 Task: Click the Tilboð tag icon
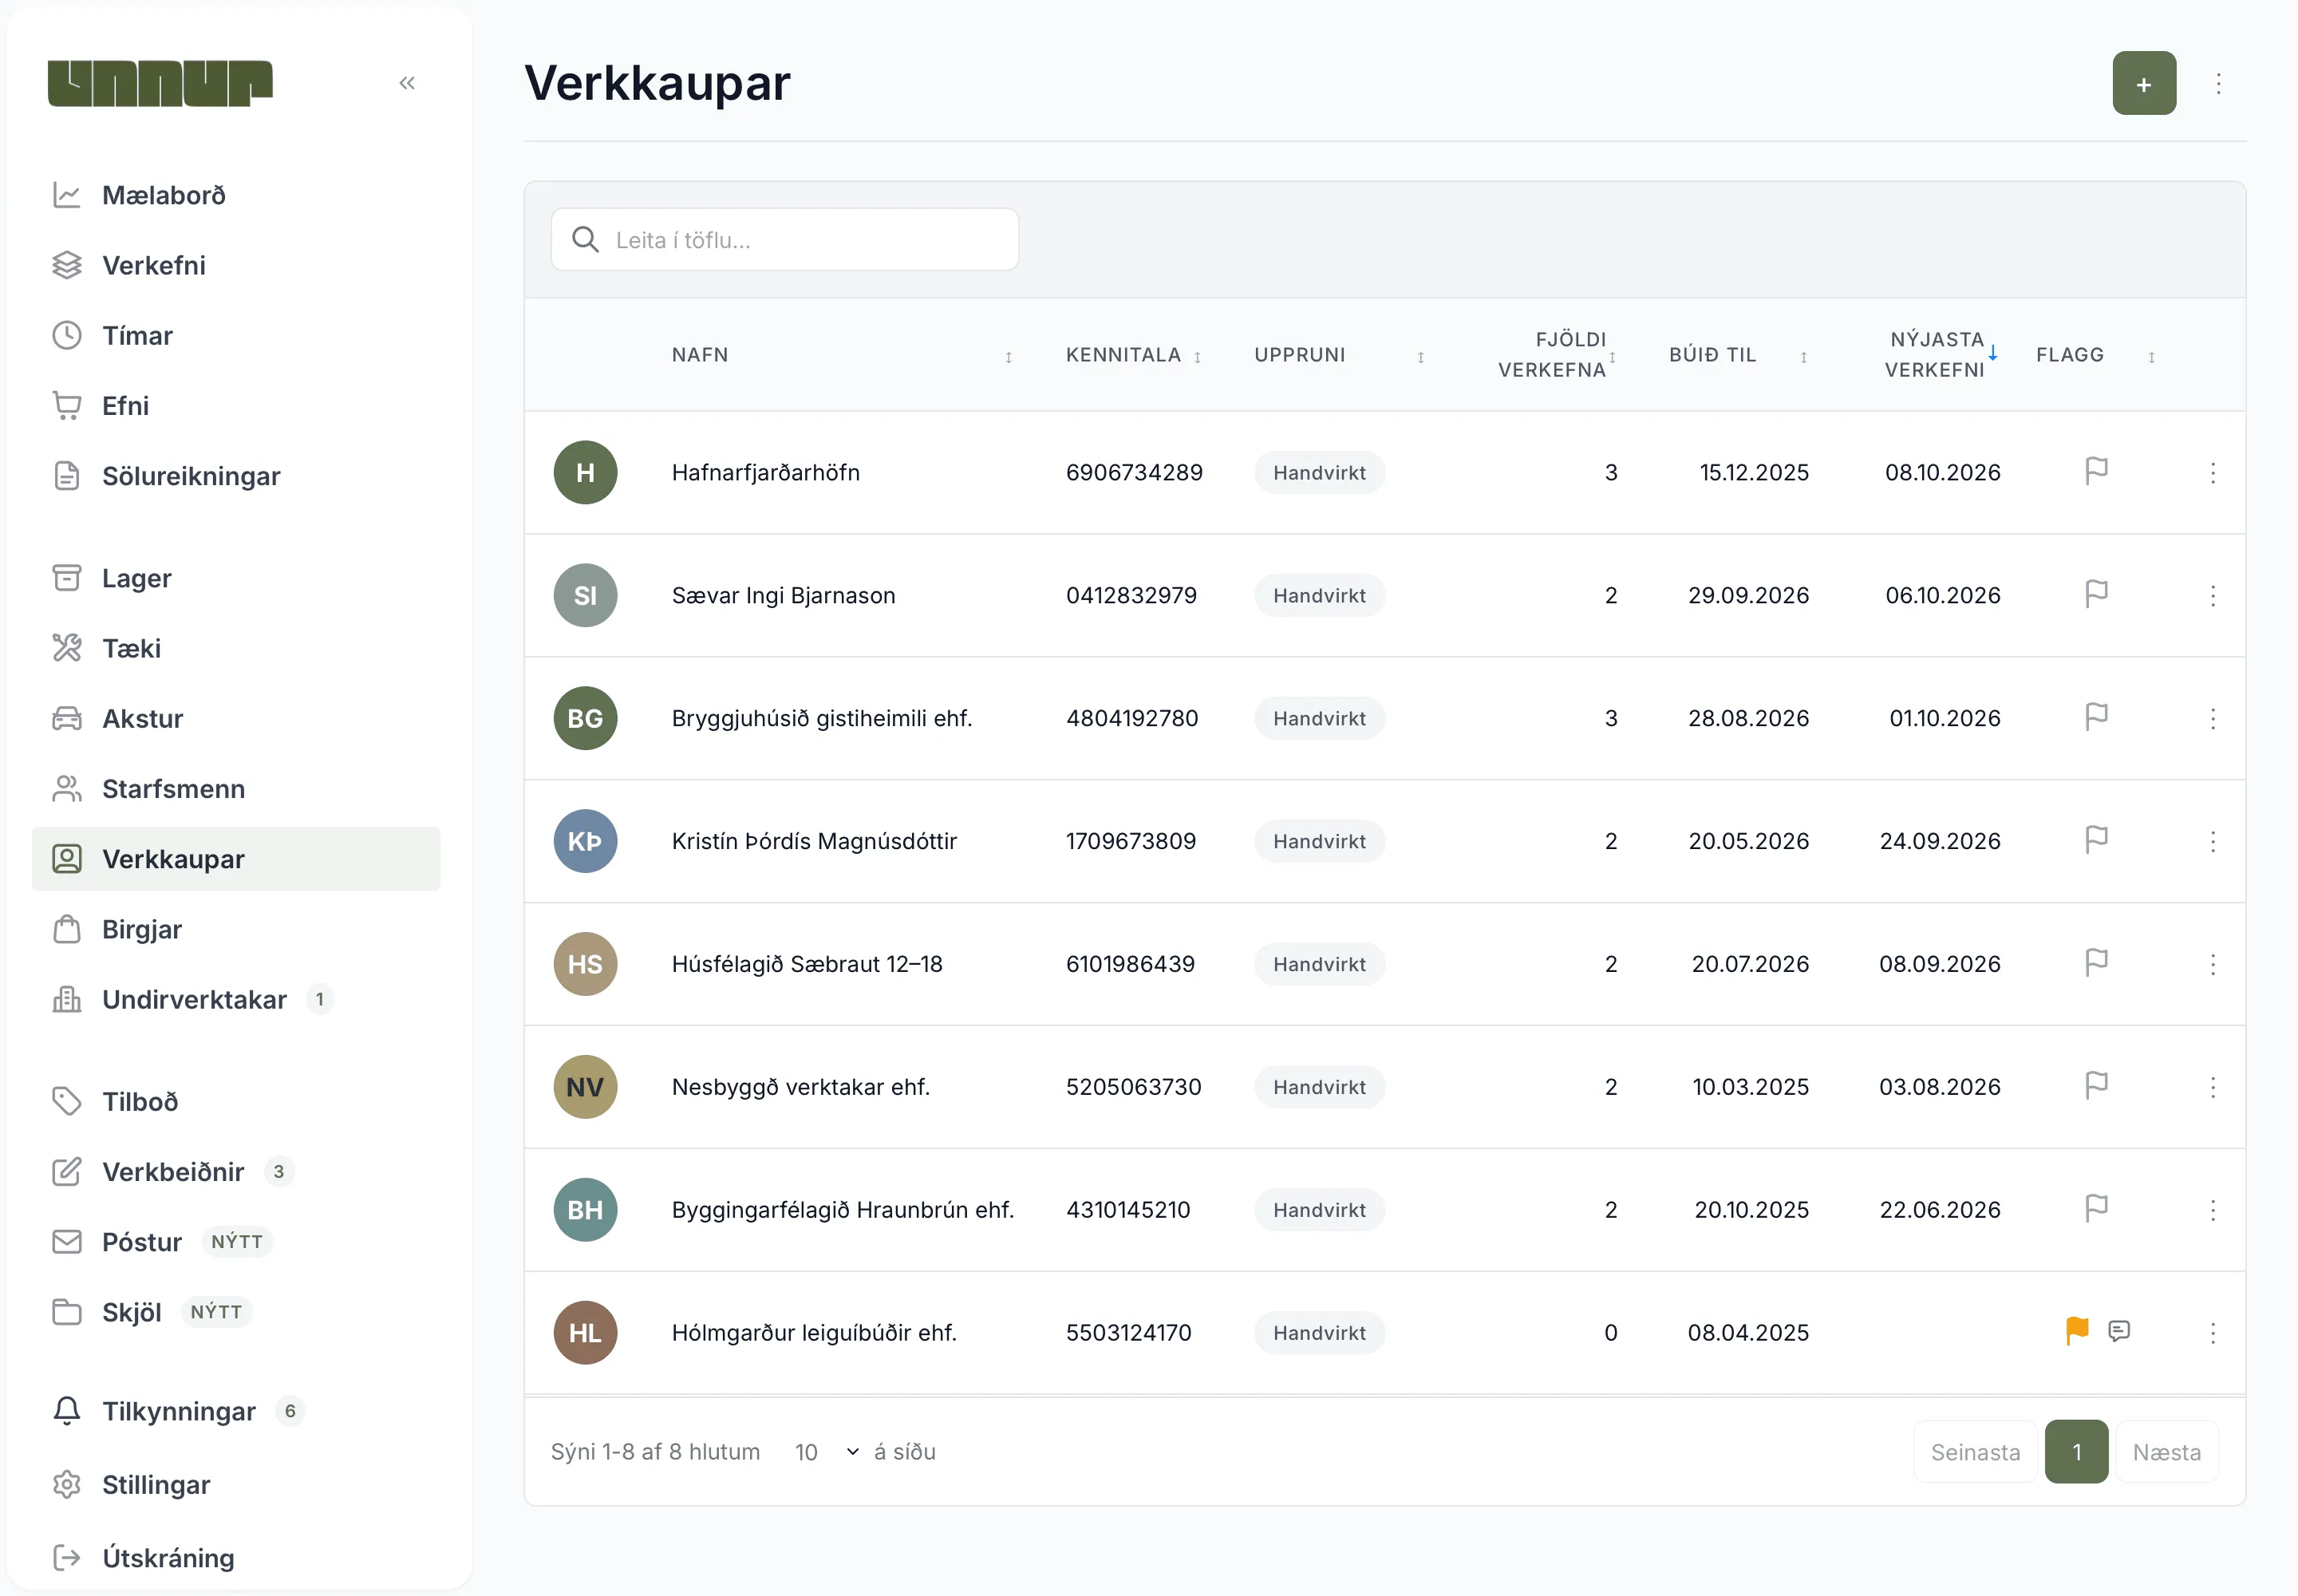click(67, 1101)
